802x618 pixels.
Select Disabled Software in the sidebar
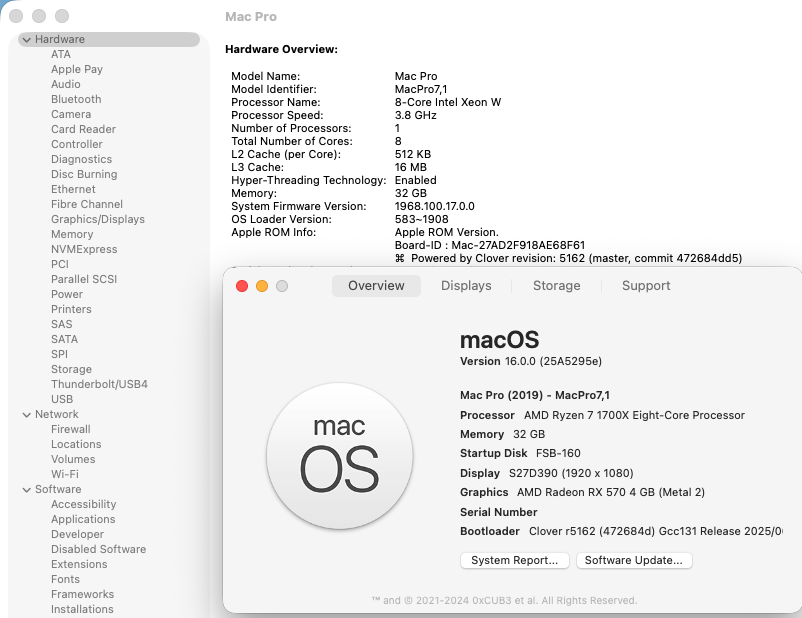98,549
